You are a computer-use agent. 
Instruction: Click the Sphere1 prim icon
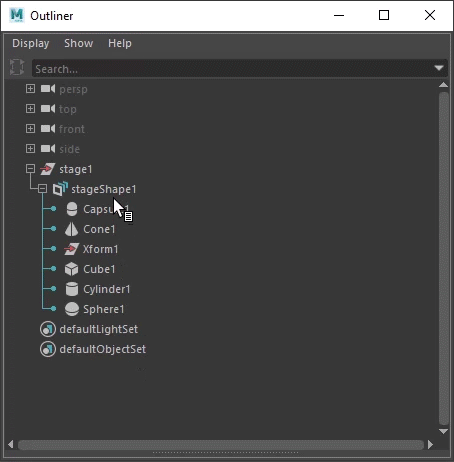tap(72, 309)
